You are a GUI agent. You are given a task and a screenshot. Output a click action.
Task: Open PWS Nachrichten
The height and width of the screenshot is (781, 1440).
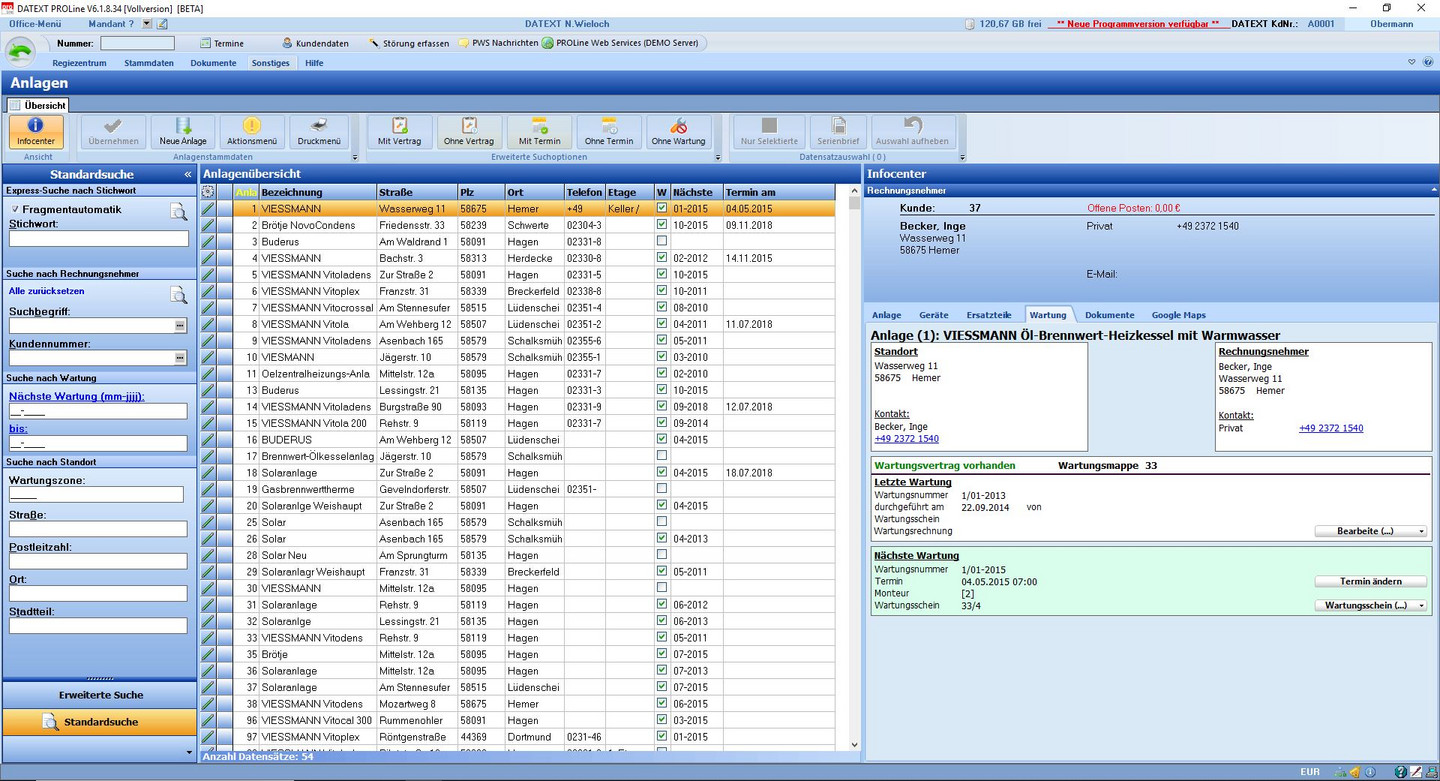[x=498, y=43]
